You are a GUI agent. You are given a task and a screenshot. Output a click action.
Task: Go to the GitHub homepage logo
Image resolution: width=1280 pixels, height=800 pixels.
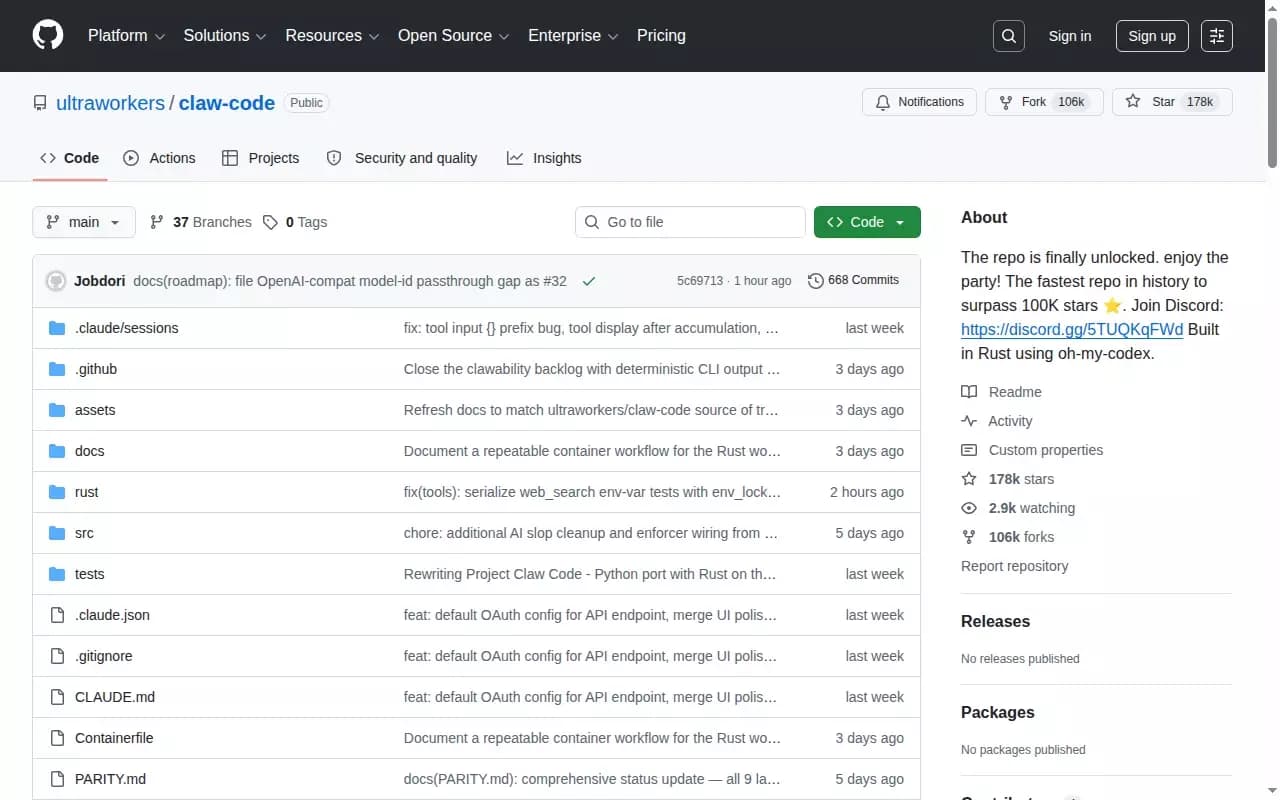pos(48,35)
